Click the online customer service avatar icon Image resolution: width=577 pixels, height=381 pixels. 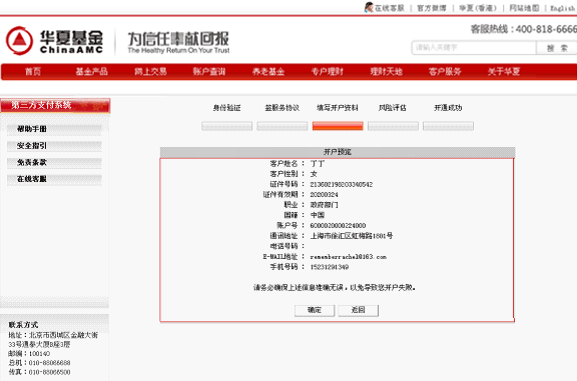368,7
